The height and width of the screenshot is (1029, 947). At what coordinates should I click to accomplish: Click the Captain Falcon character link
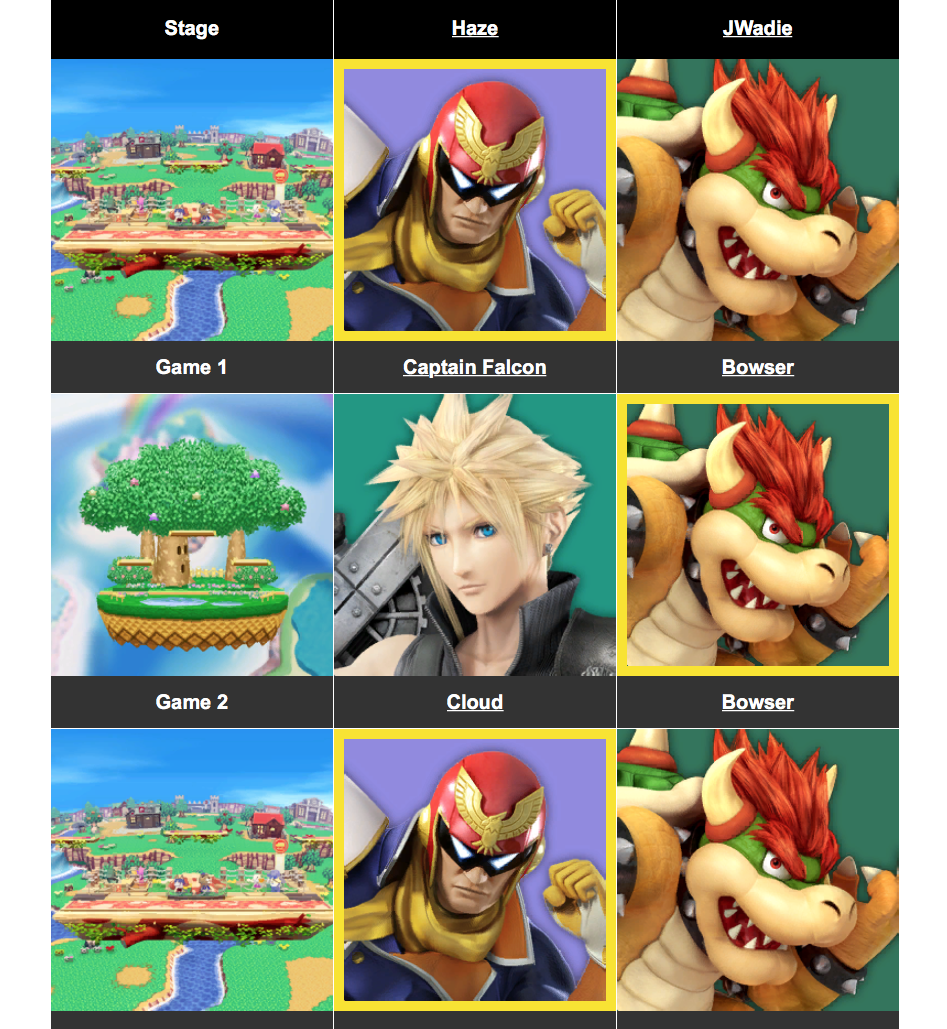click(474, 367)
